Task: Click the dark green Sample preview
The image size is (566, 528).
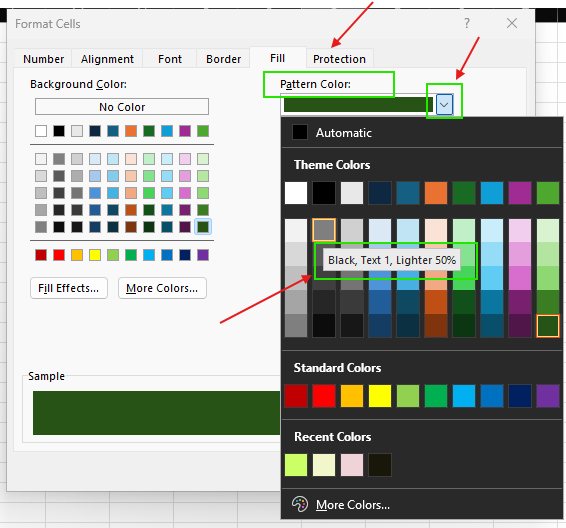Action: tap(156, 413)
